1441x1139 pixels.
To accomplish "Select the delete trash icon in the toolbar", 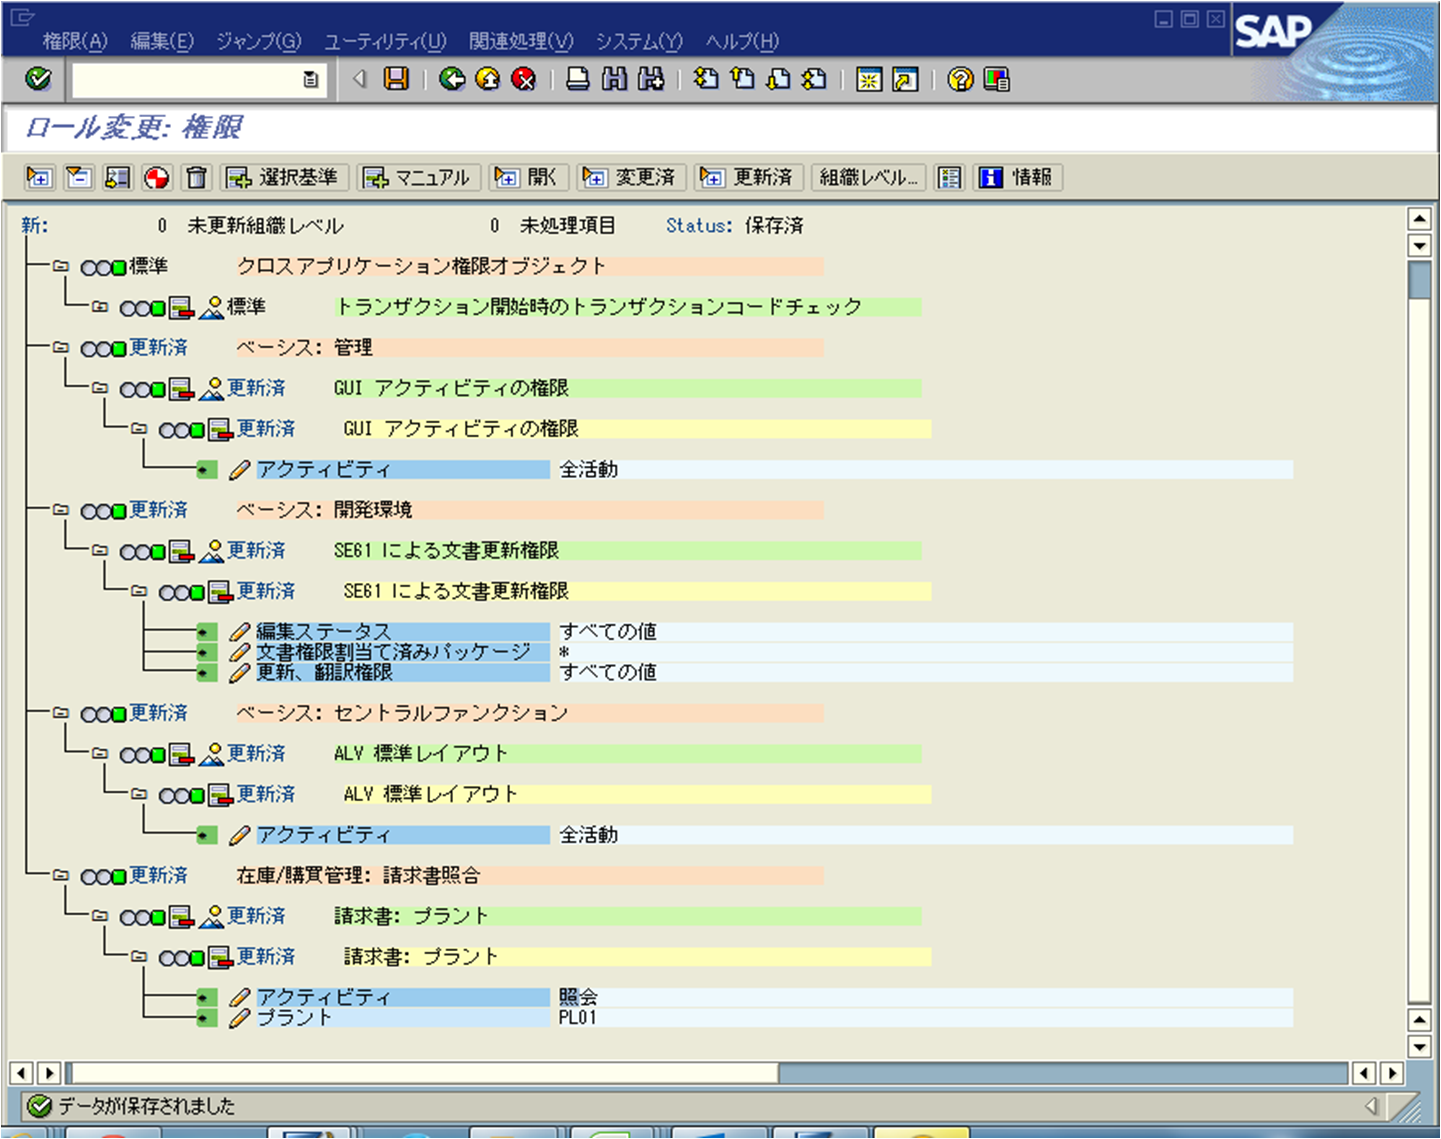I will click(196, 178).
